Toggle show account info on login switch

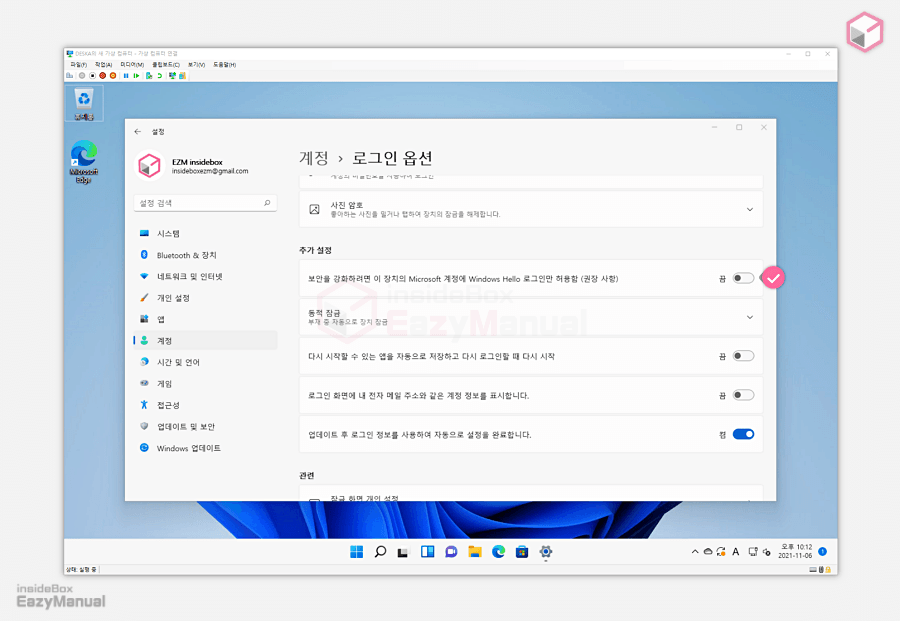[743, 395]
